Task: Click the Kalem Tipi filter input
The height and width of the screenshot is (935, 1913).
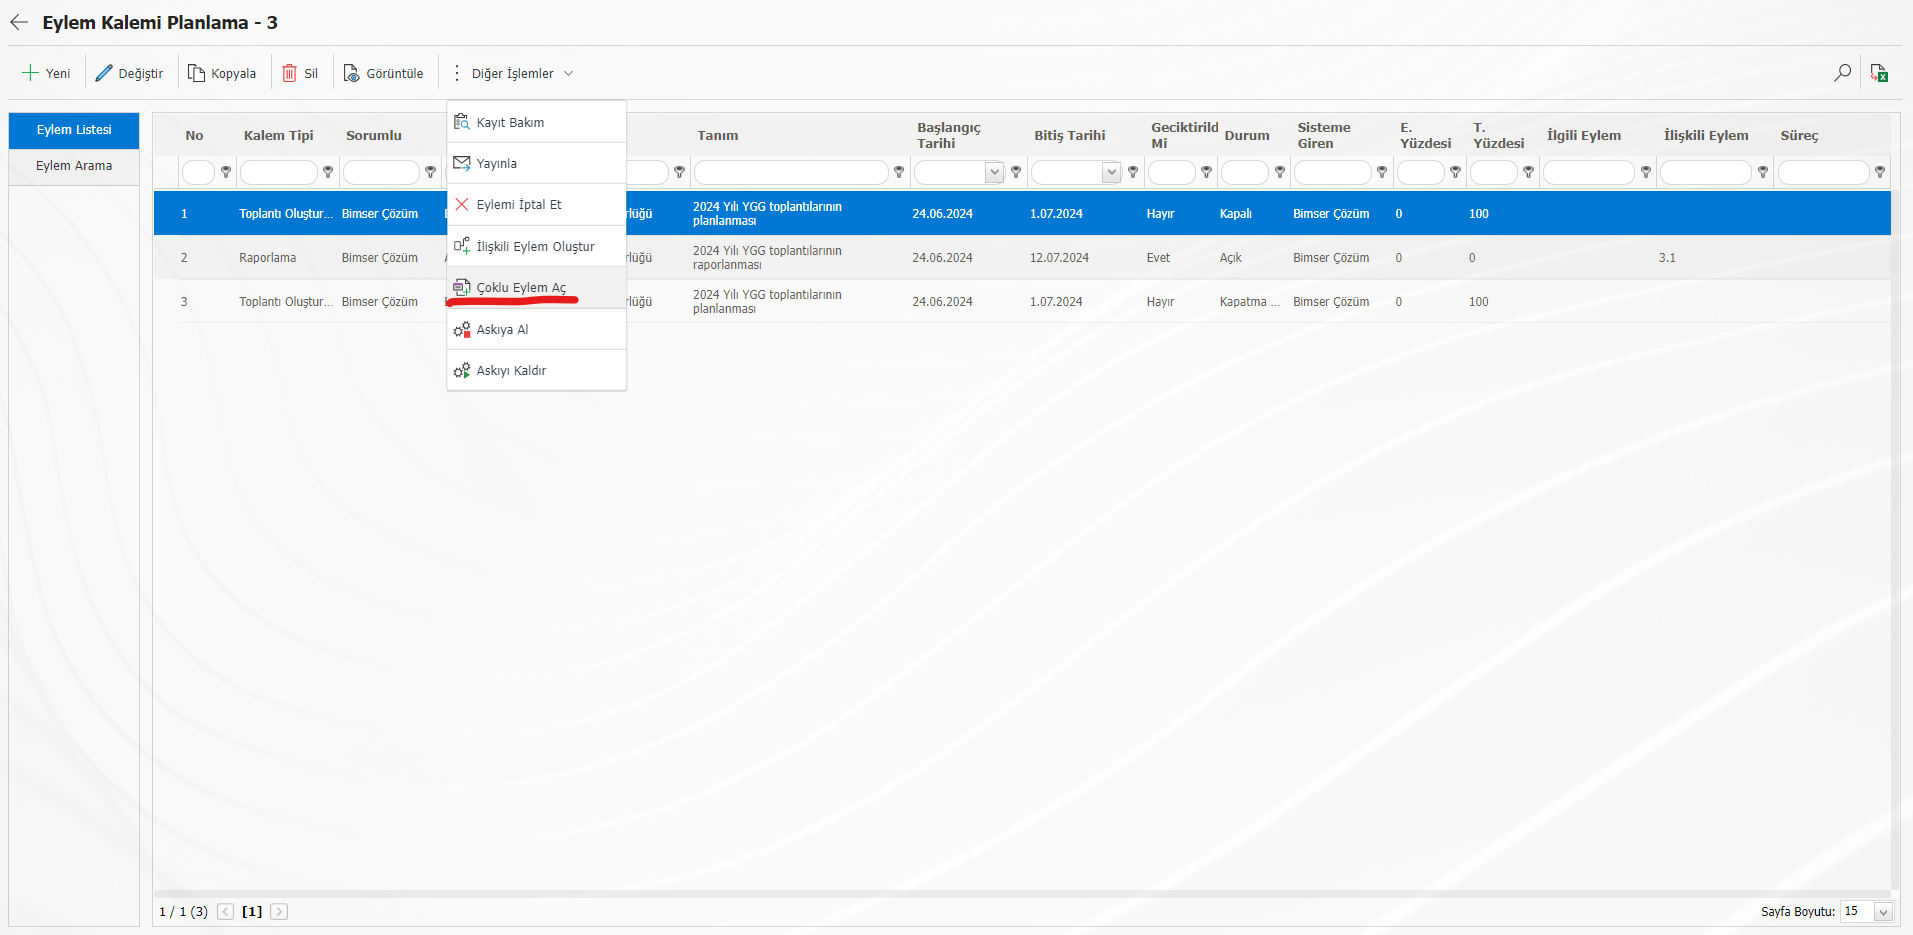Action: [279, 172]
